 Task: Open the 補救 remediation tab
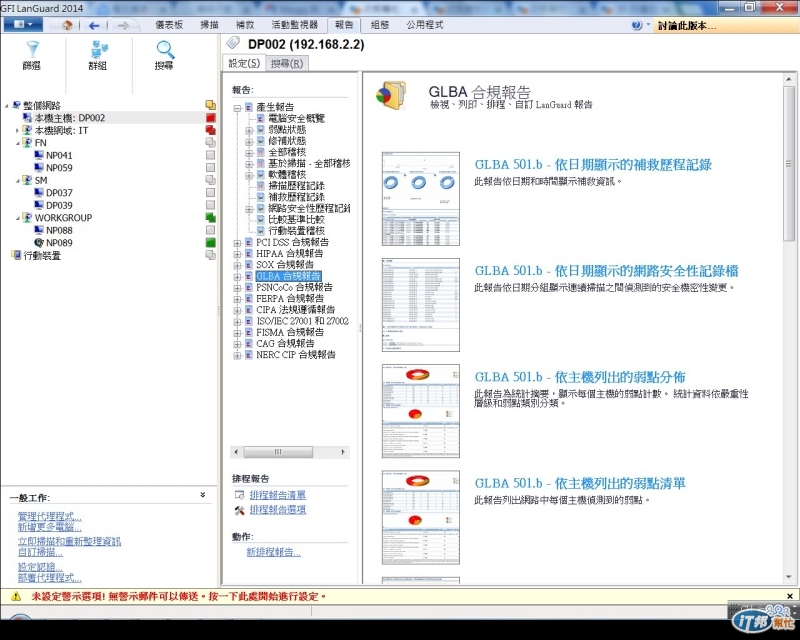245,24
